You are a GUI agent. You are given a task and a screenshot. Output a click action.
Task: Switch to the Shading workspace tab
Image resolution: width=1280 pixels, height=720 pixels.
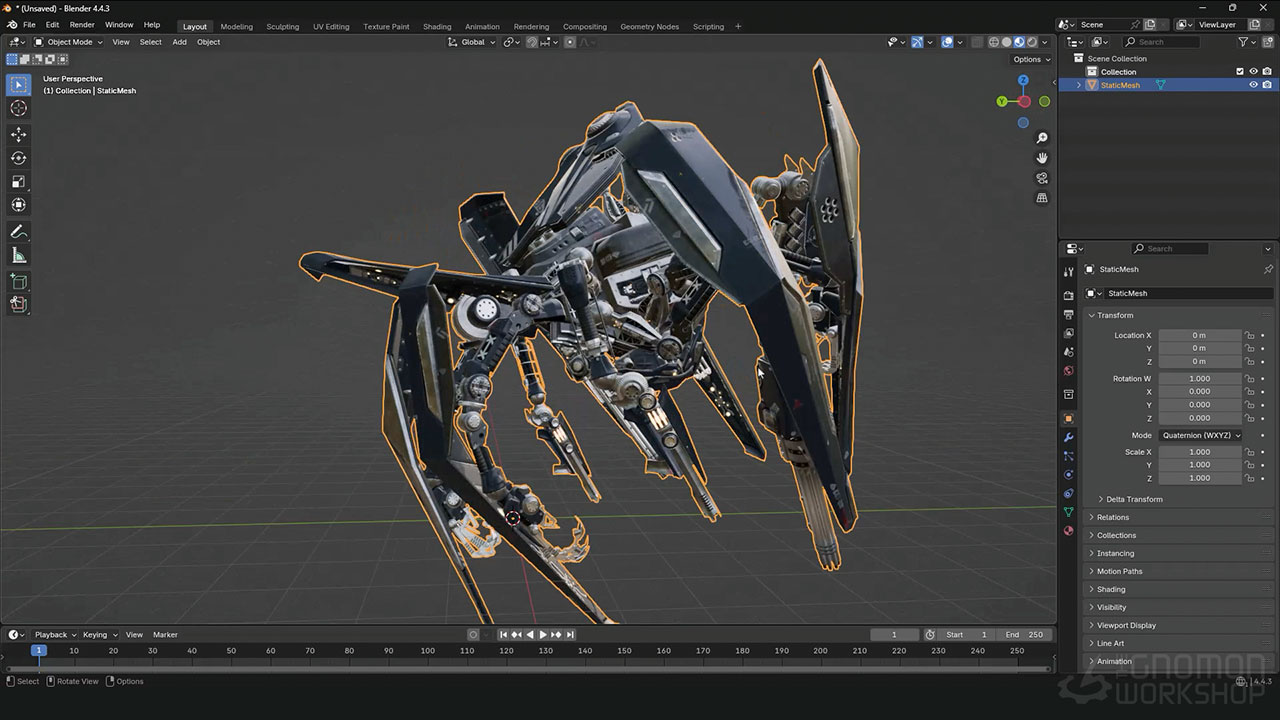[x=437, y=27]
